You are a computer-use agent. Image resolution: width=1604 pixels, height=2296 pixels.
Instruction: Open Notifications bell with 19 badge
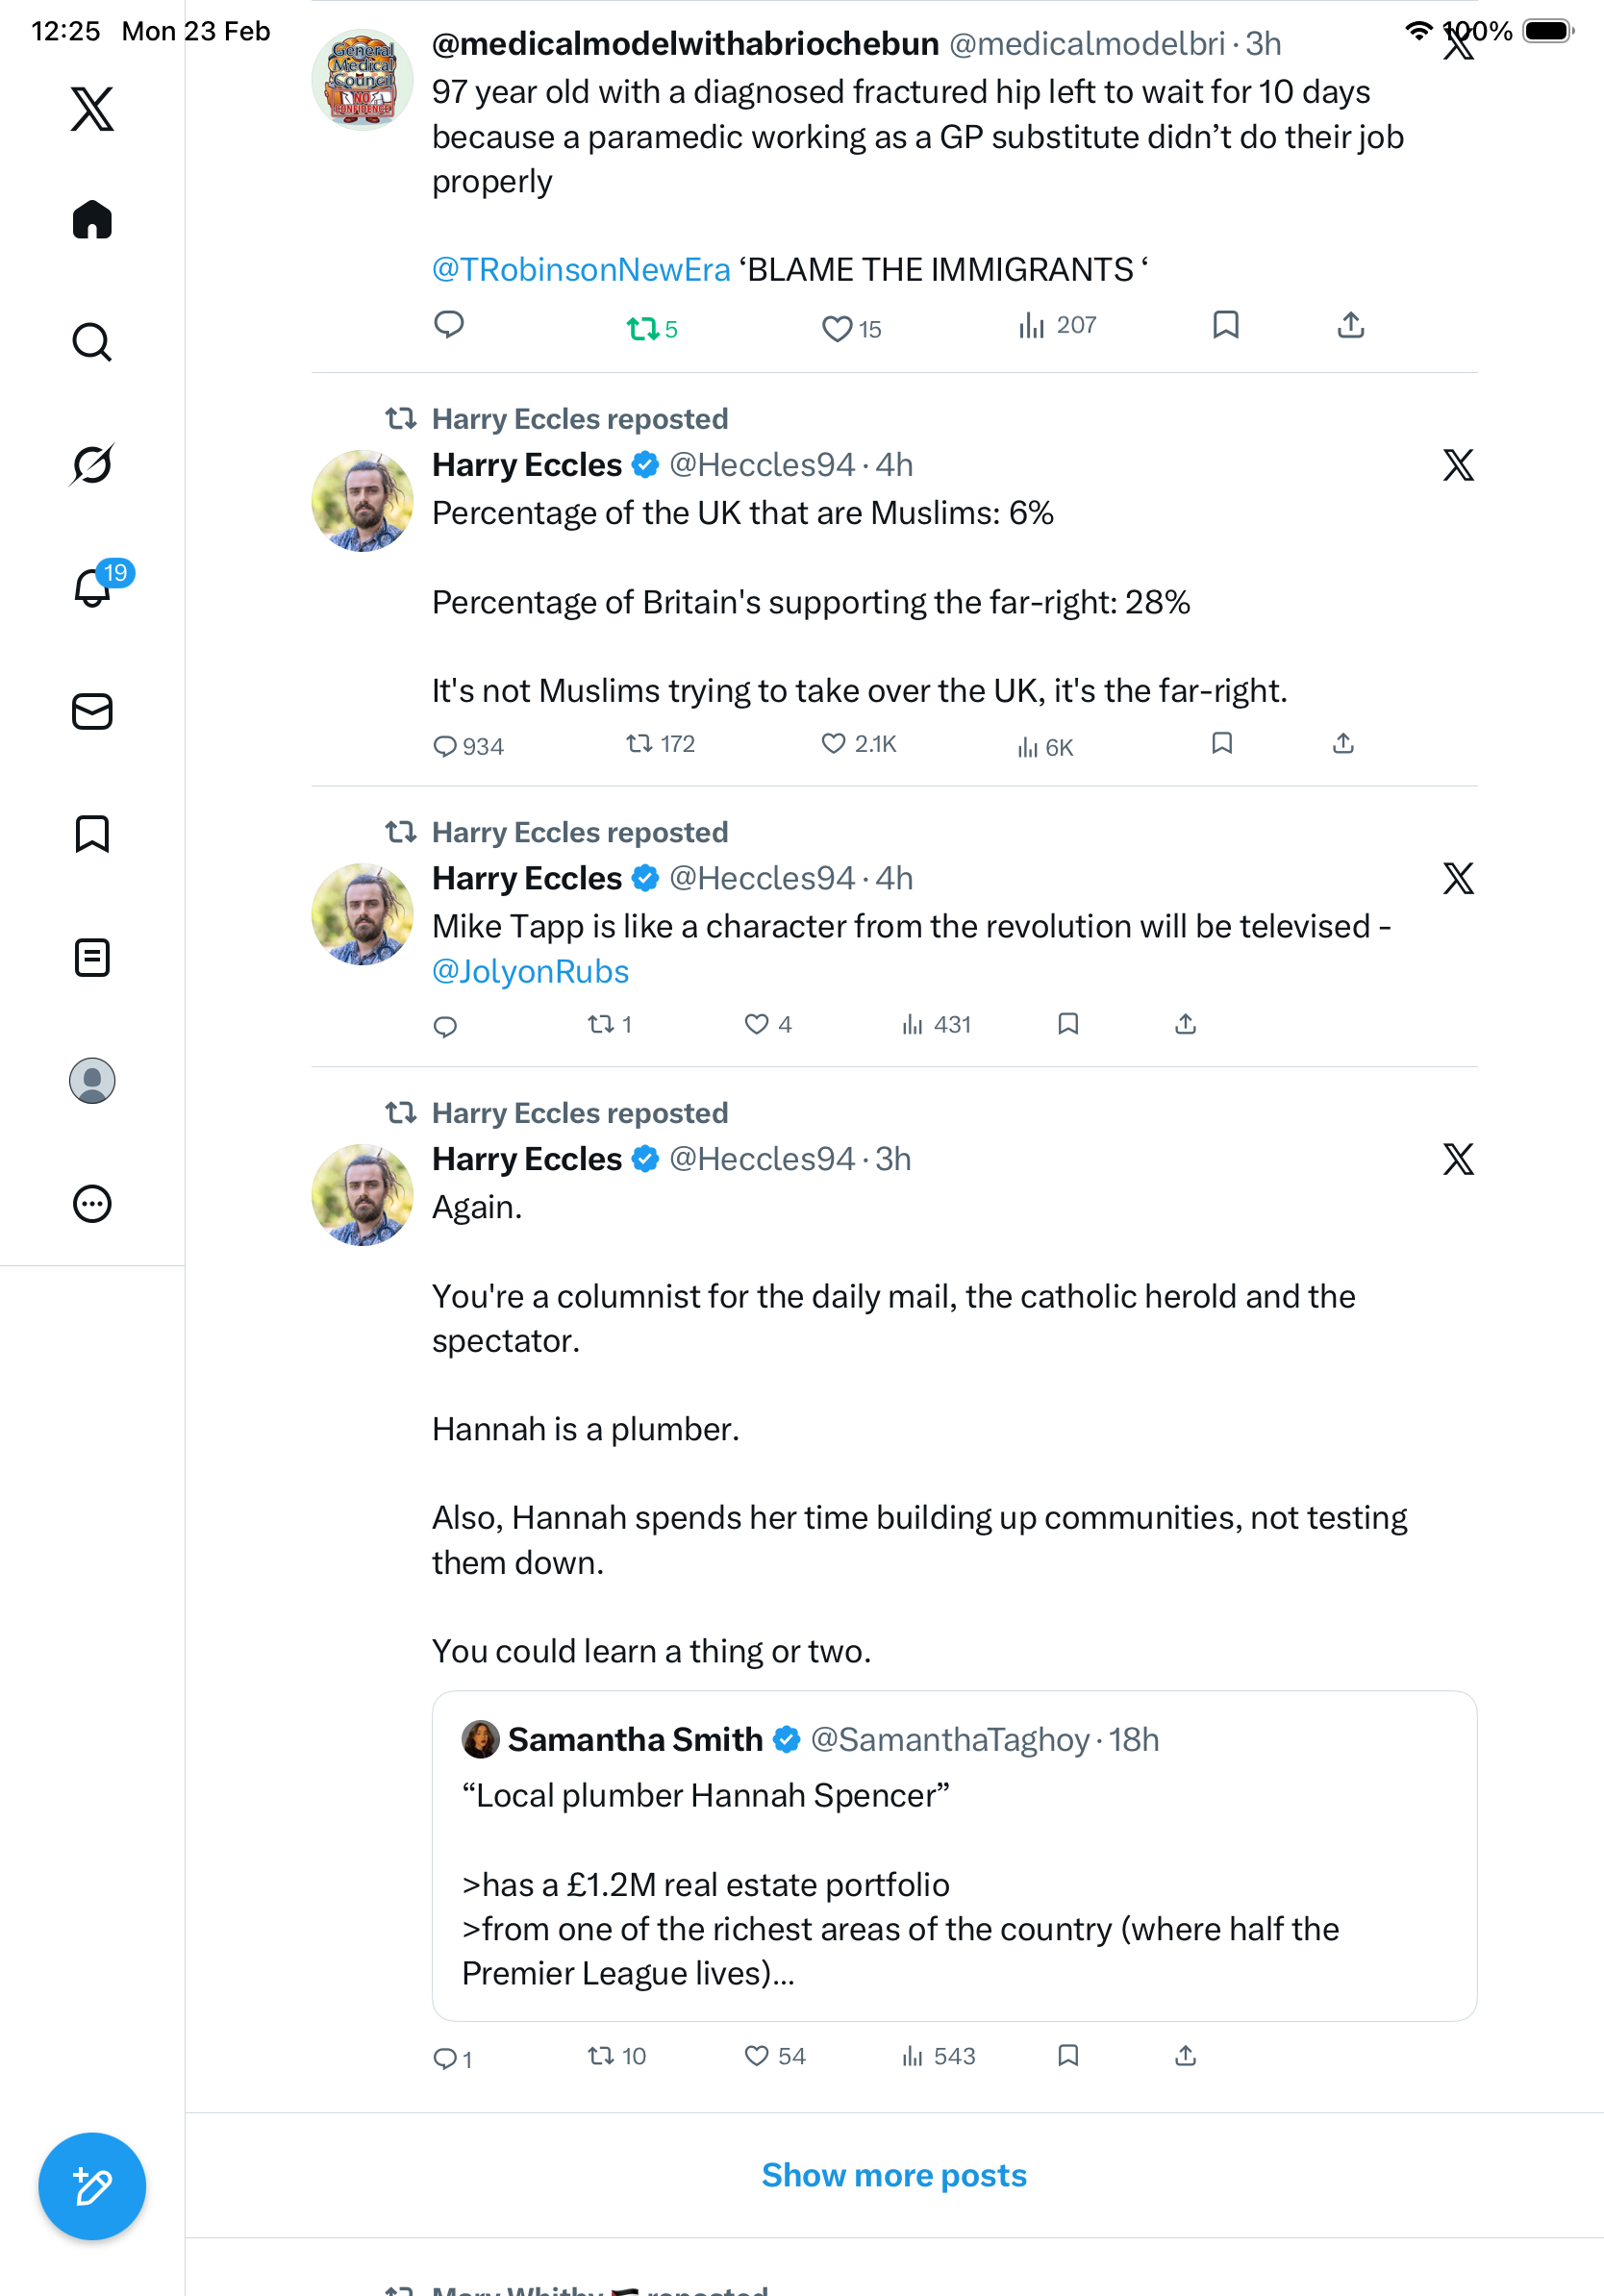tap(92, 587)
